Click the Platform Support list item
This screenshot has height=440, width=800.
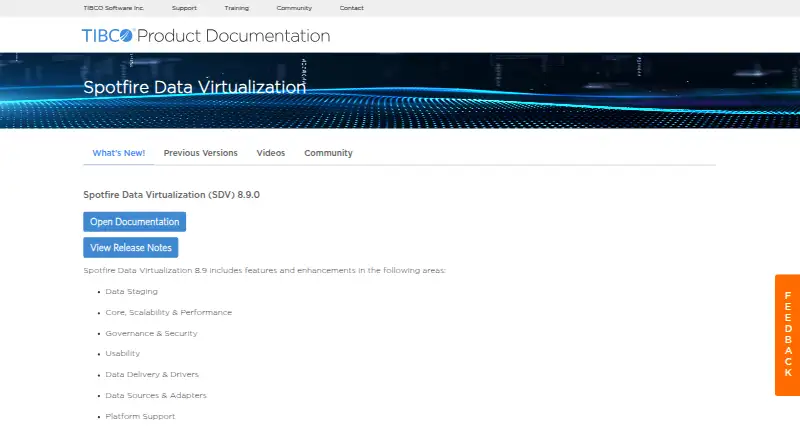(140, 417)
